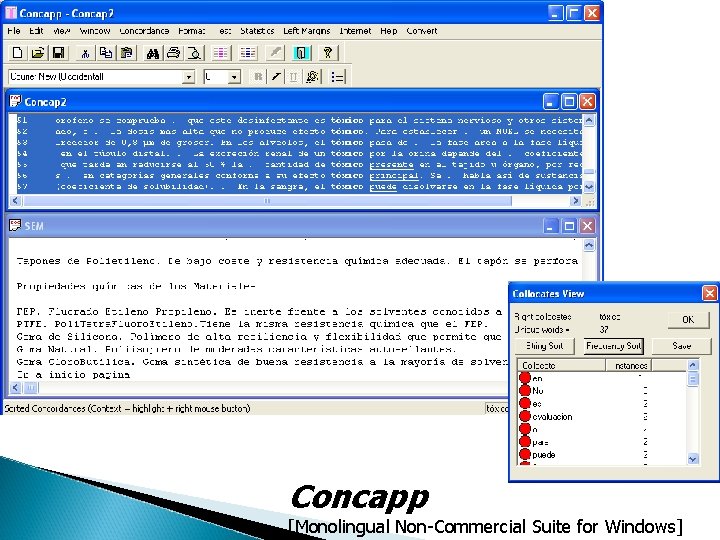
Task: Open a file using the folder icon
Action: [38, 53]
